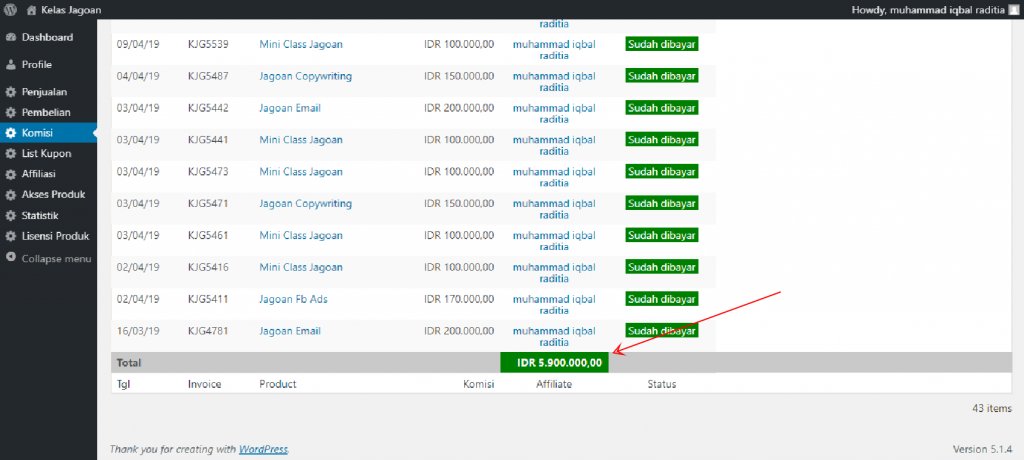Image resolution: width=1024 pixels, height=460 pixels.
Task: Click the IDR 5.900.000,00 total cell
Action: click(x=554, y=363)
